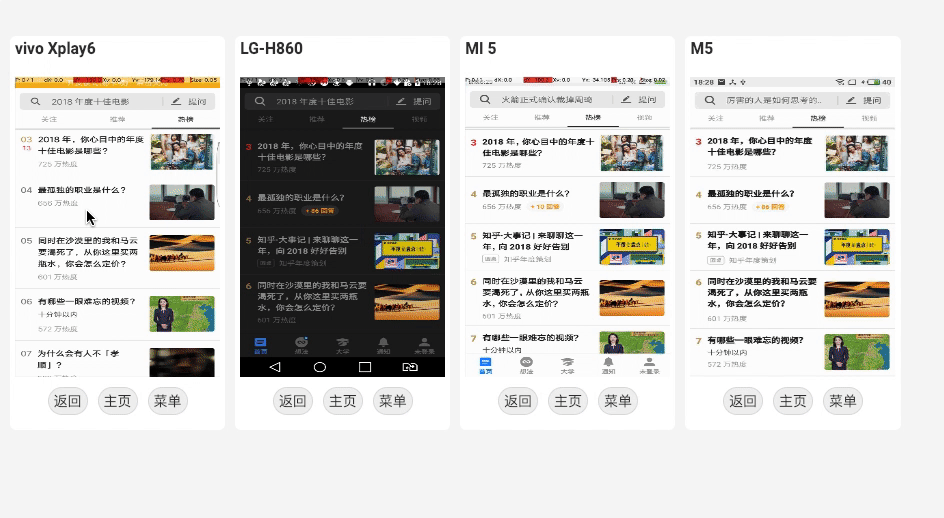Click 菜单 button under M5 device
The width and height of the screenshot is (944, 518).
[843, 401]
